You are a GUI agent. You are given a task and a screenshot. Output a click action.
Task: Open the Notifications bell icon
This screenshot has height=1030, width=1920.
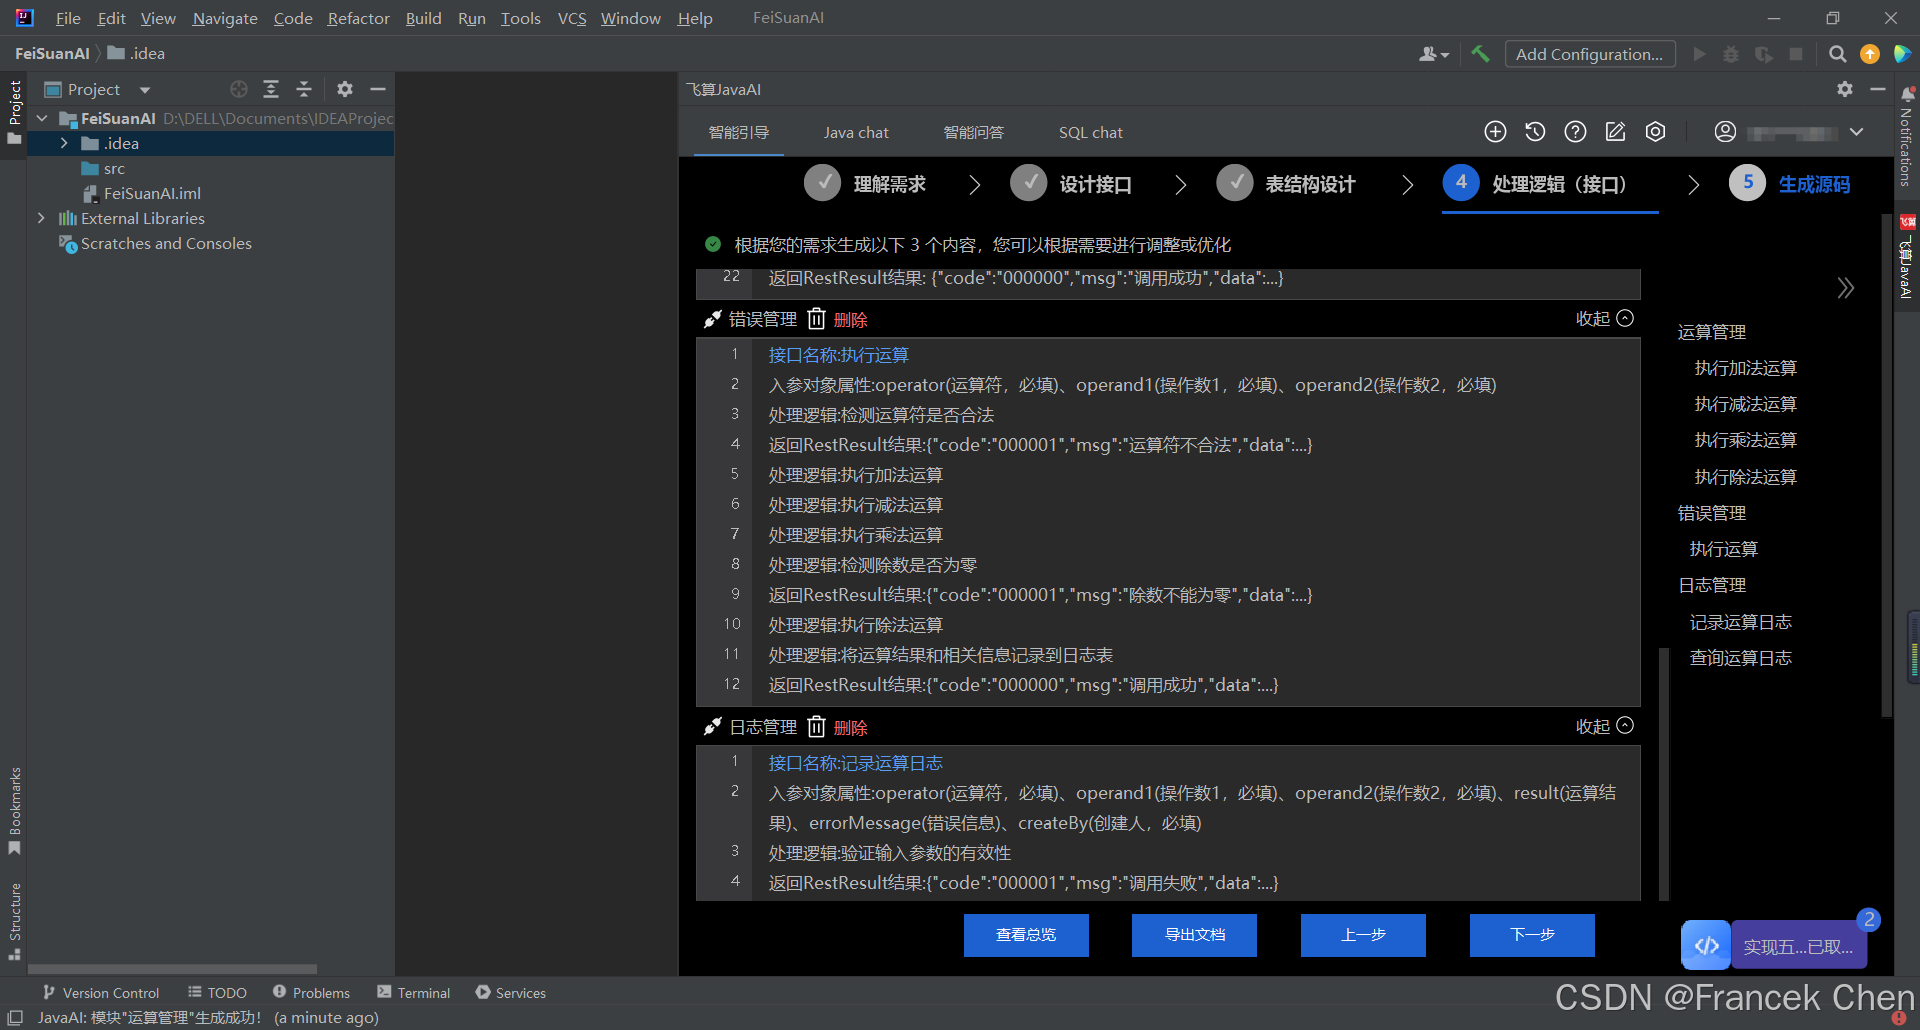point(1906,93)
